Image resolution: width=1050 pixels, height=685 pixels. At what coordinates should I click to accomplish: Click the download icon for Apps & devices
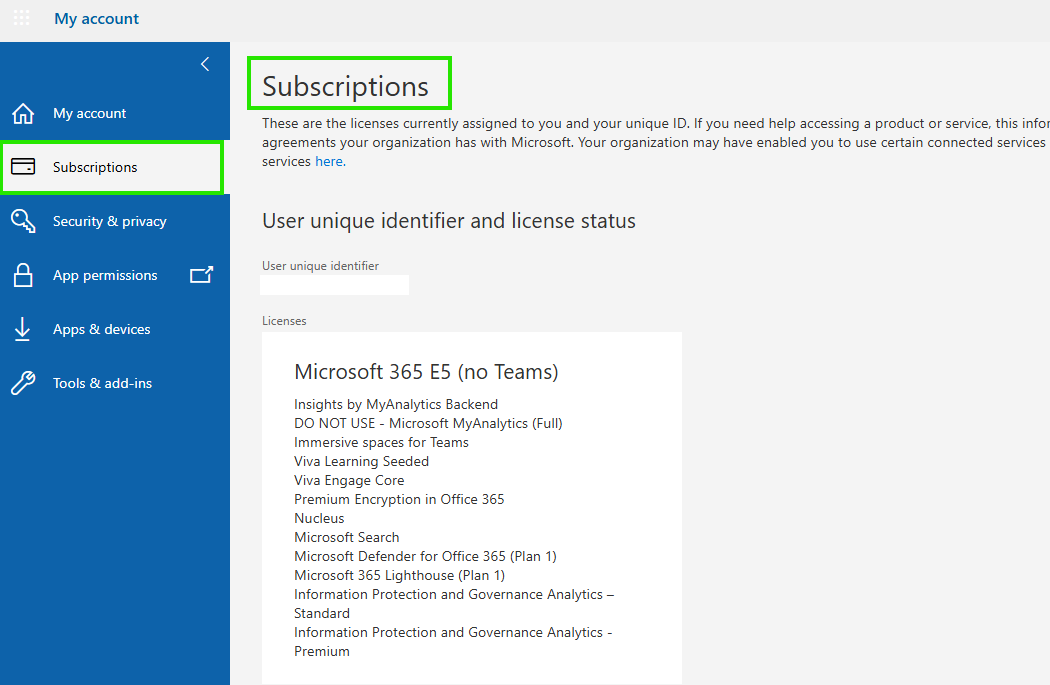[23, 329]
